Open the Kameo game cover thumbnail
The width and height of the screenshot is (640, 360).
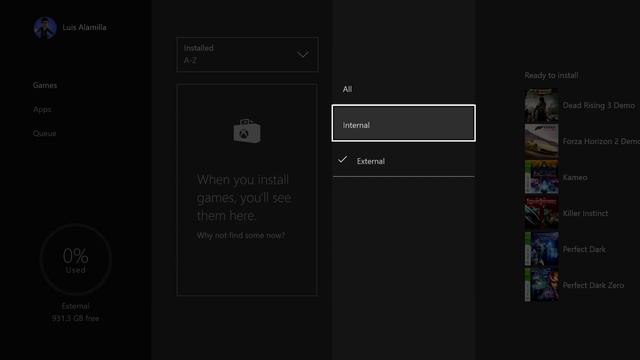[x=542, y=177]
